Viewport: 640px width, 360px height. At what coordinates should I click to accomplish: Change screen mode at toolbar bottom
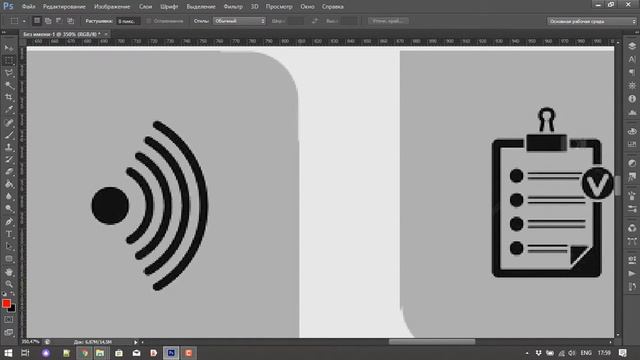(x=9, y=332)
